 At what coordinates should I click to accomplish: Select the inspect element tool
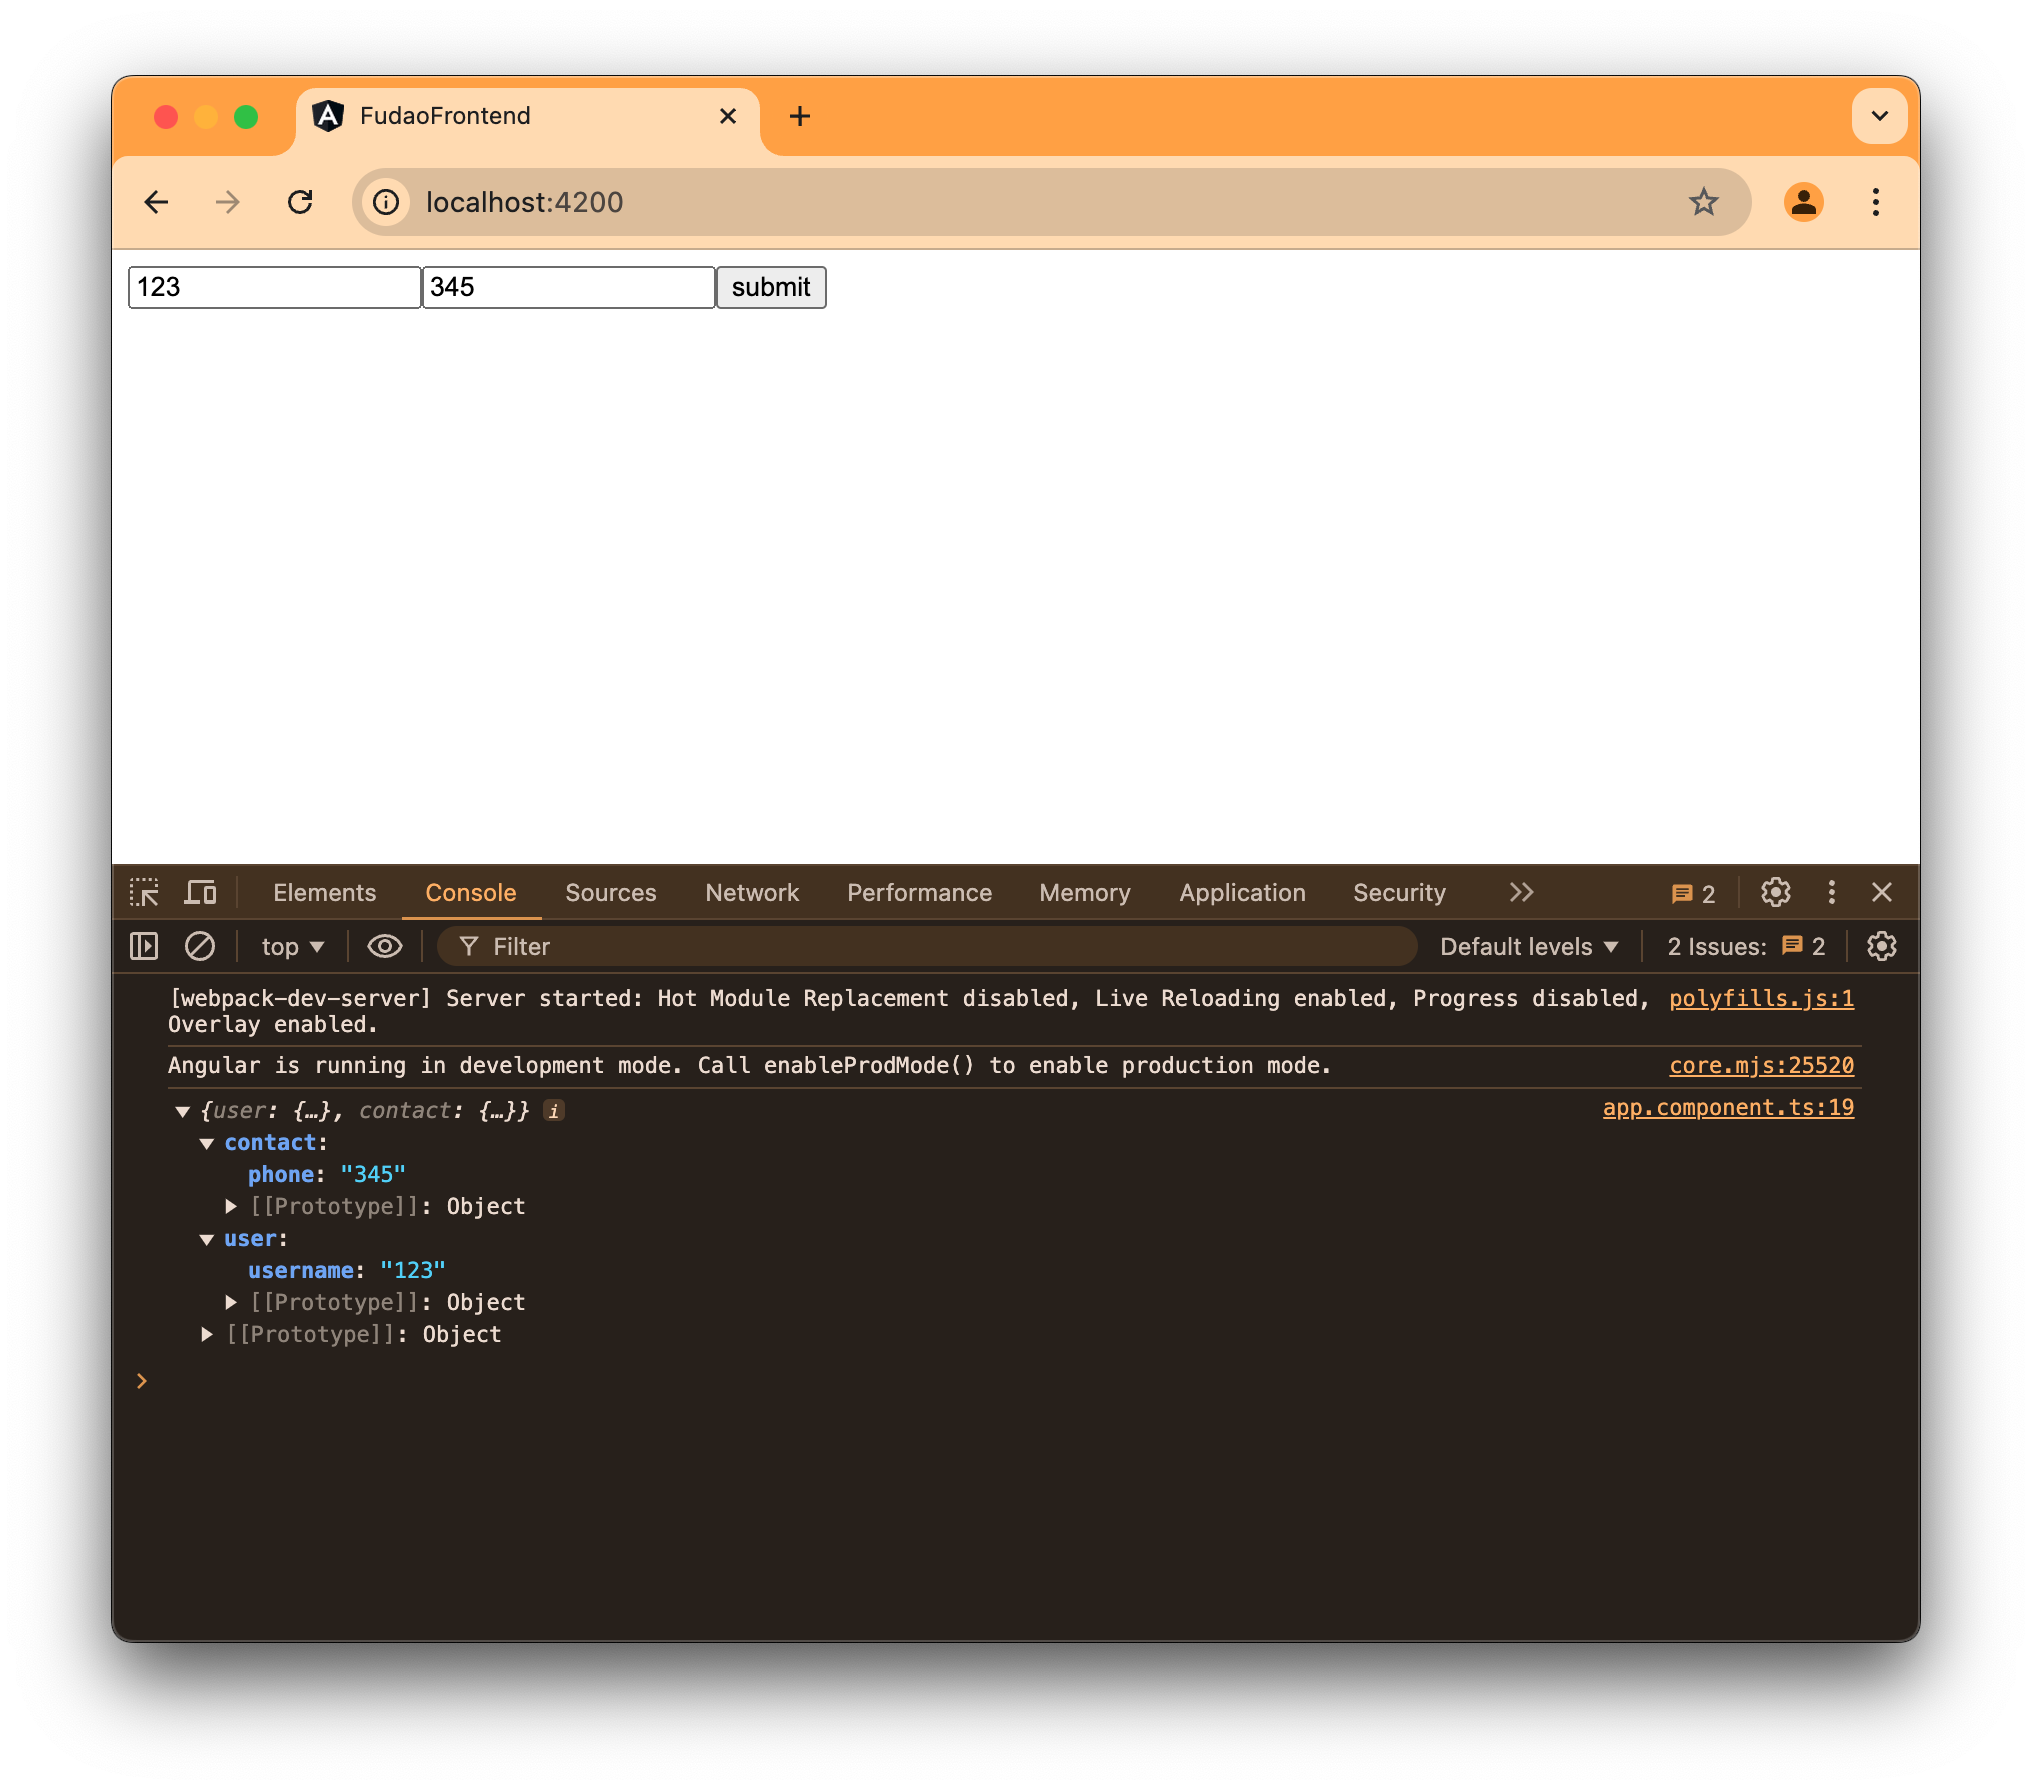point(145,892)
